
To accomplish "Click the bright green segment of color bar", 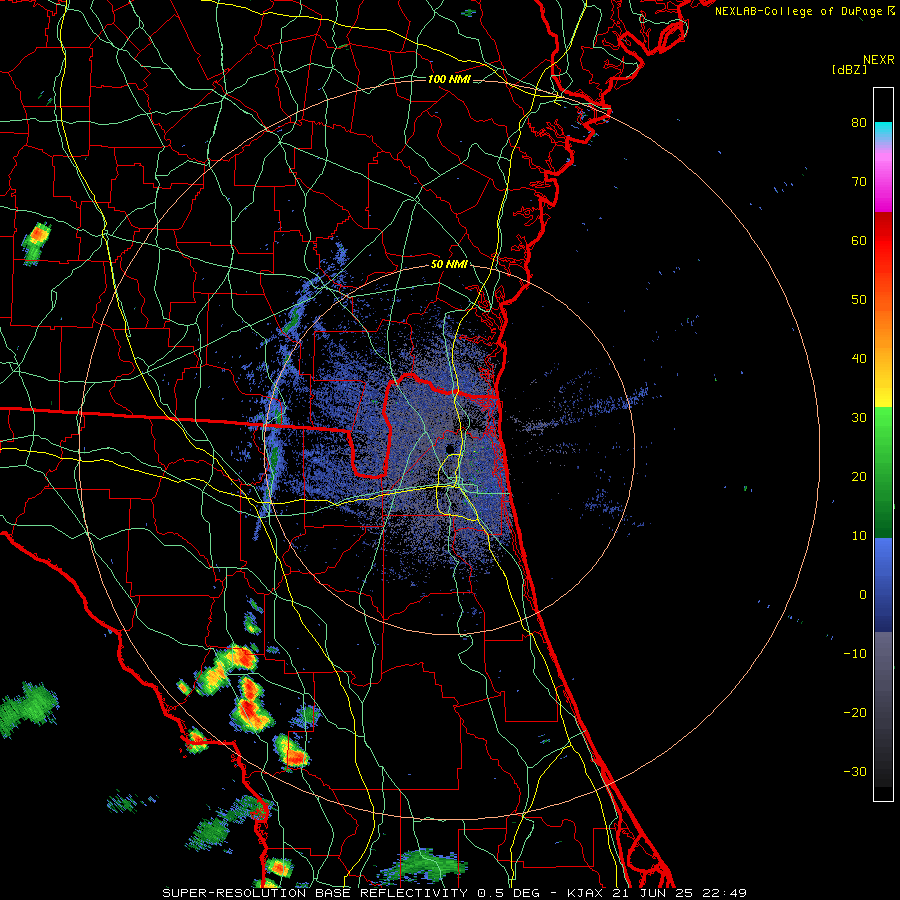I will point(883,425).
